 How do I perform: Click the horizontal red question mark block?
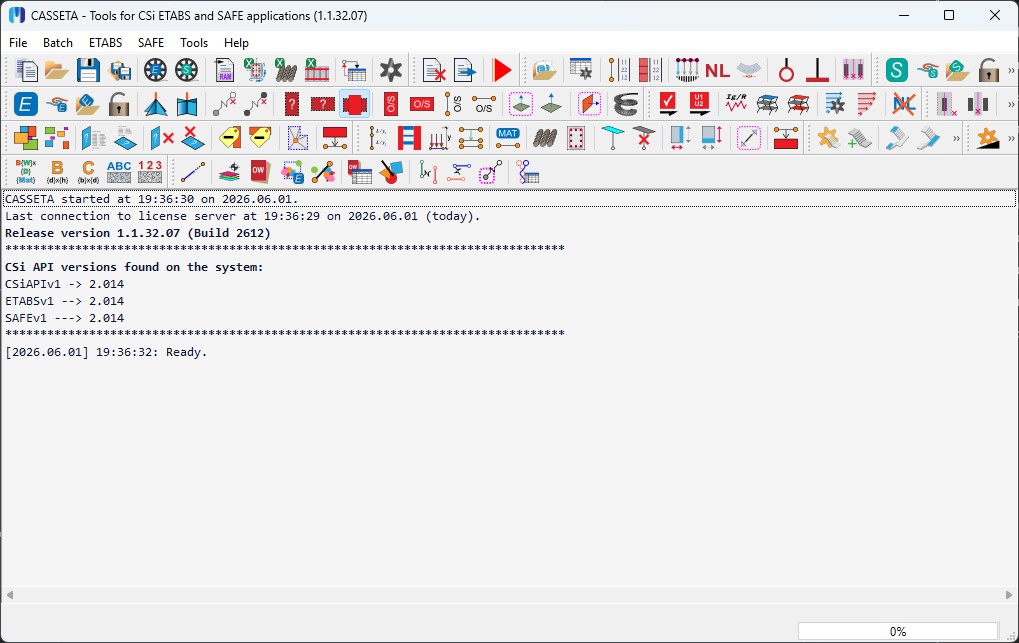click(x=323, y=104)
